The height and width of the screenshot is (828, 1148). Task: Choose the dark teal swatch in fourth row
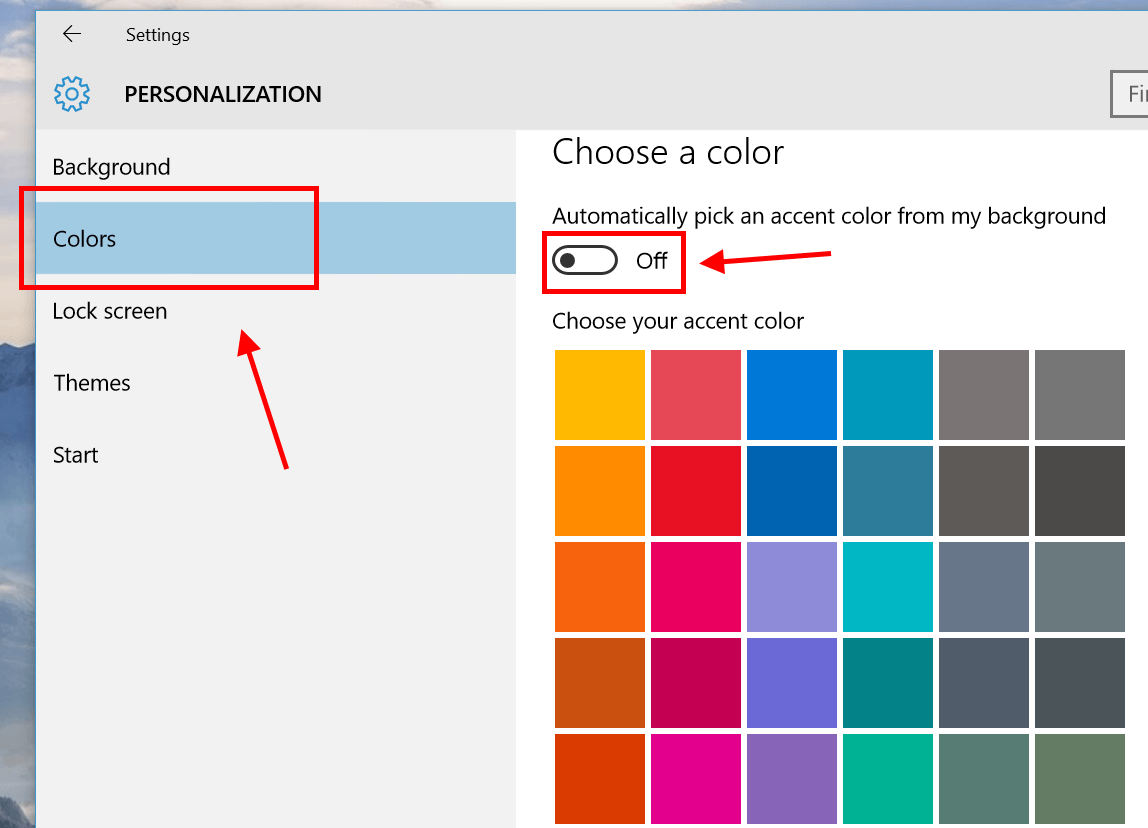pyautogui.click(x=887, y=682)
